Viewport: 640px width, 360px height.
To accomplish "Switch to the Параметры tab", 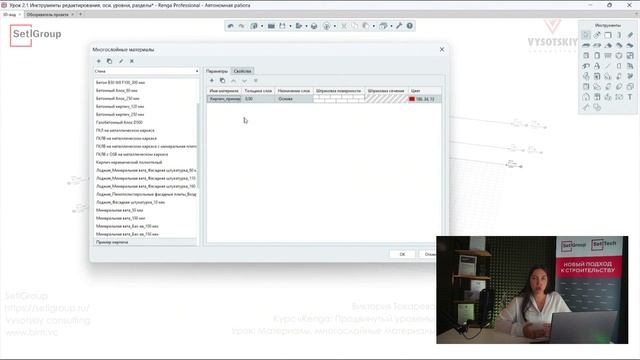I will click(217, 71).
